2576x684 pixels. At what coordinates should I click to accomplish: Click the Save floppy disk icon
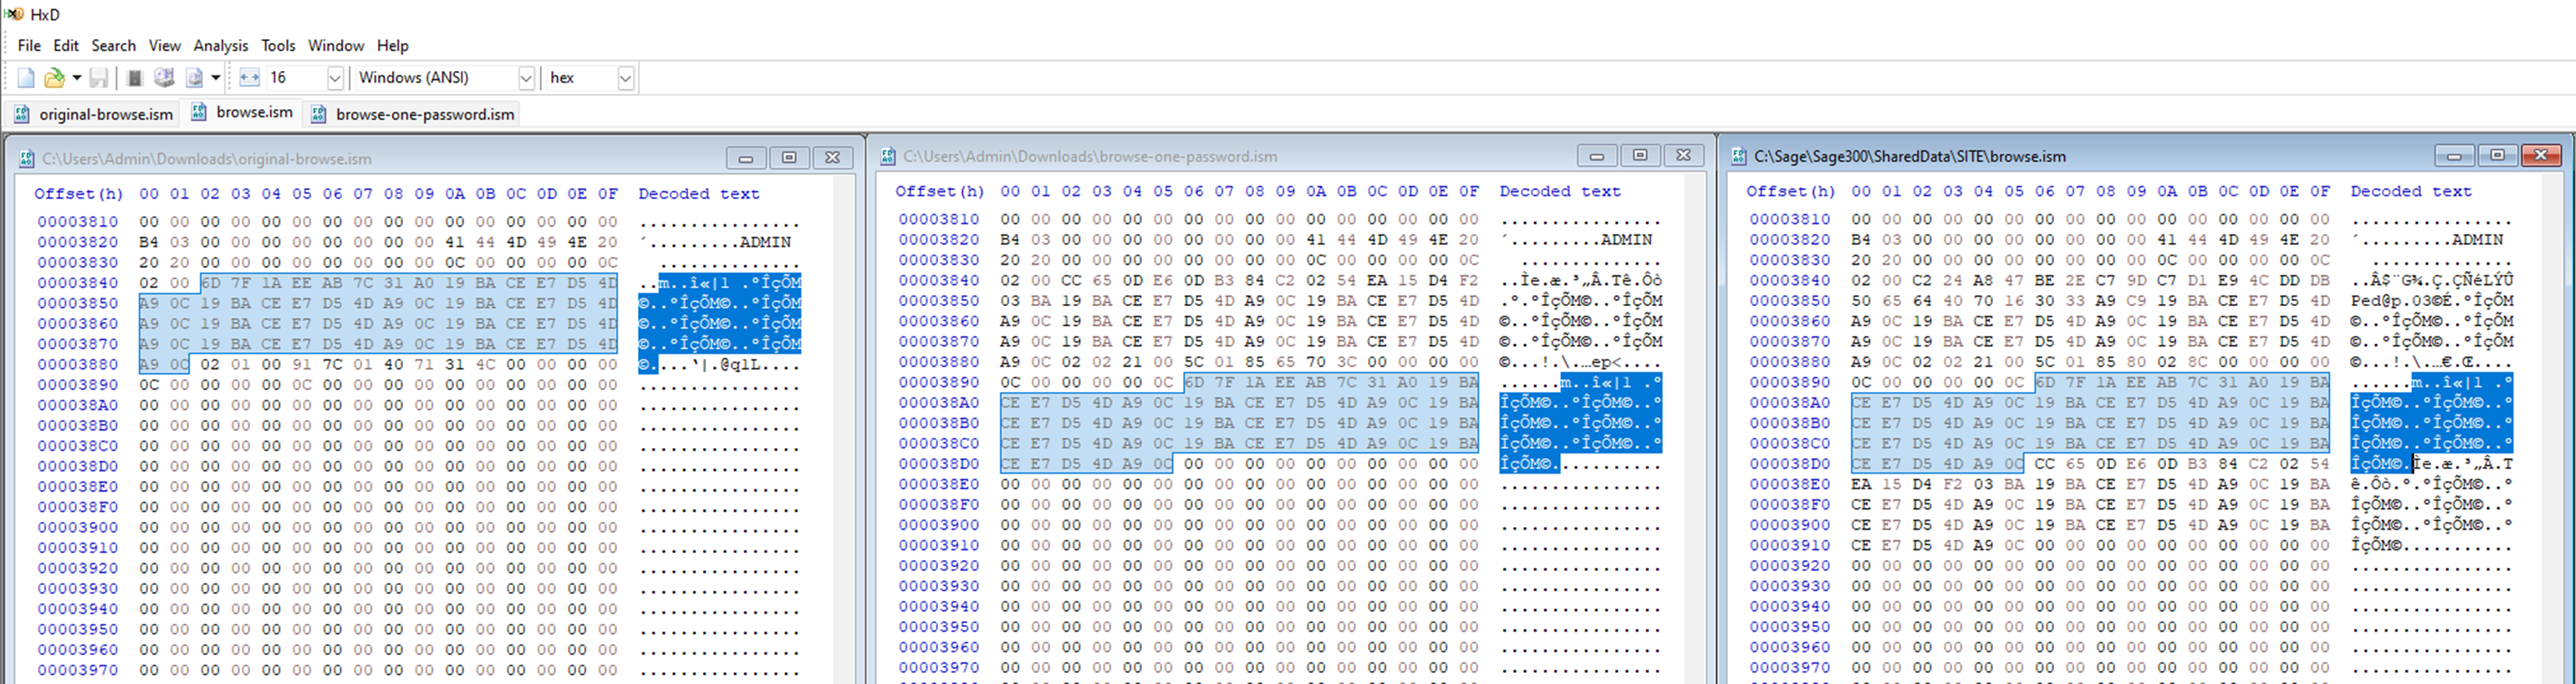(x=99, y=78)
